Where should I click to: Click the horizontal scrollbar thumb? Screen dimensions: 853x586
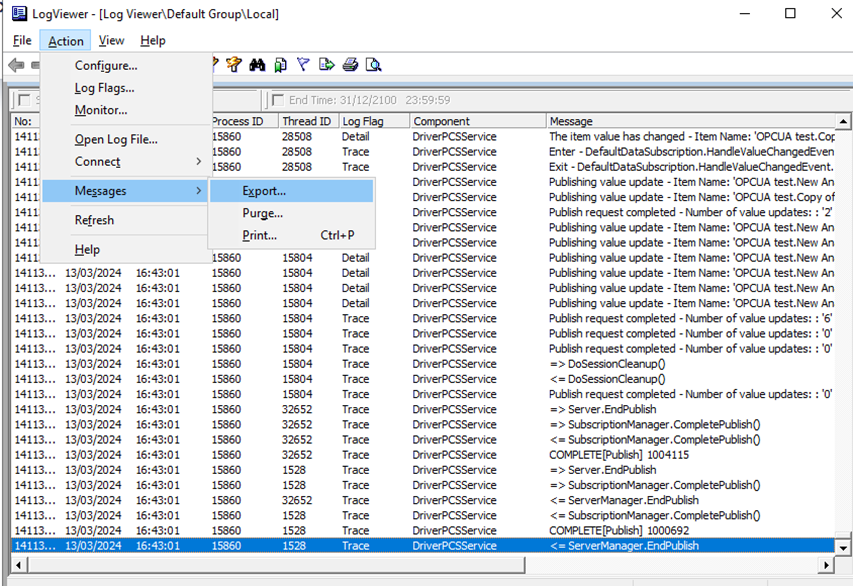(276, 565)
